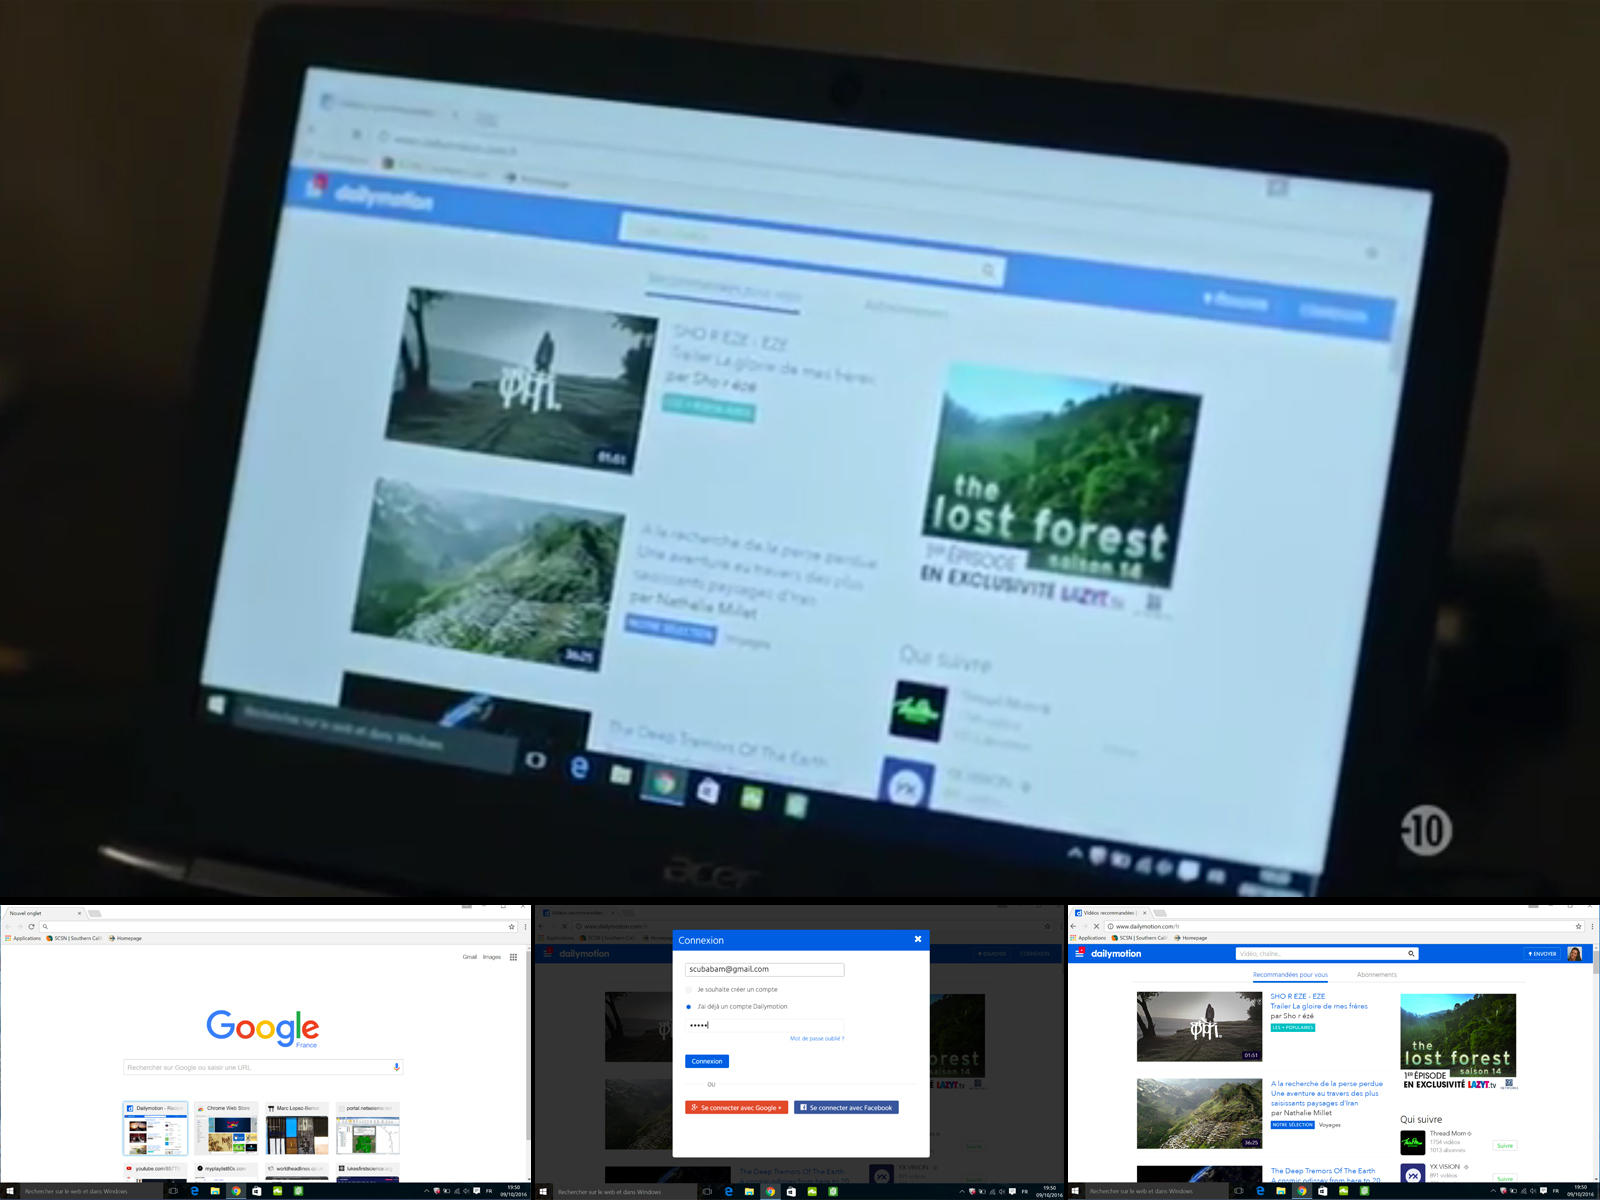Open the Images link on Google page

492,957
